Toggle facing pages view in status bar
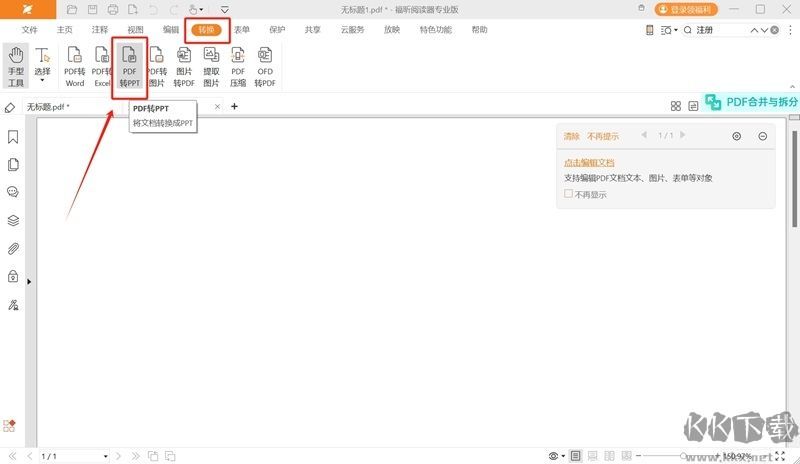Image resolution: width=800 pixels, height=464 pixels. 609,456
